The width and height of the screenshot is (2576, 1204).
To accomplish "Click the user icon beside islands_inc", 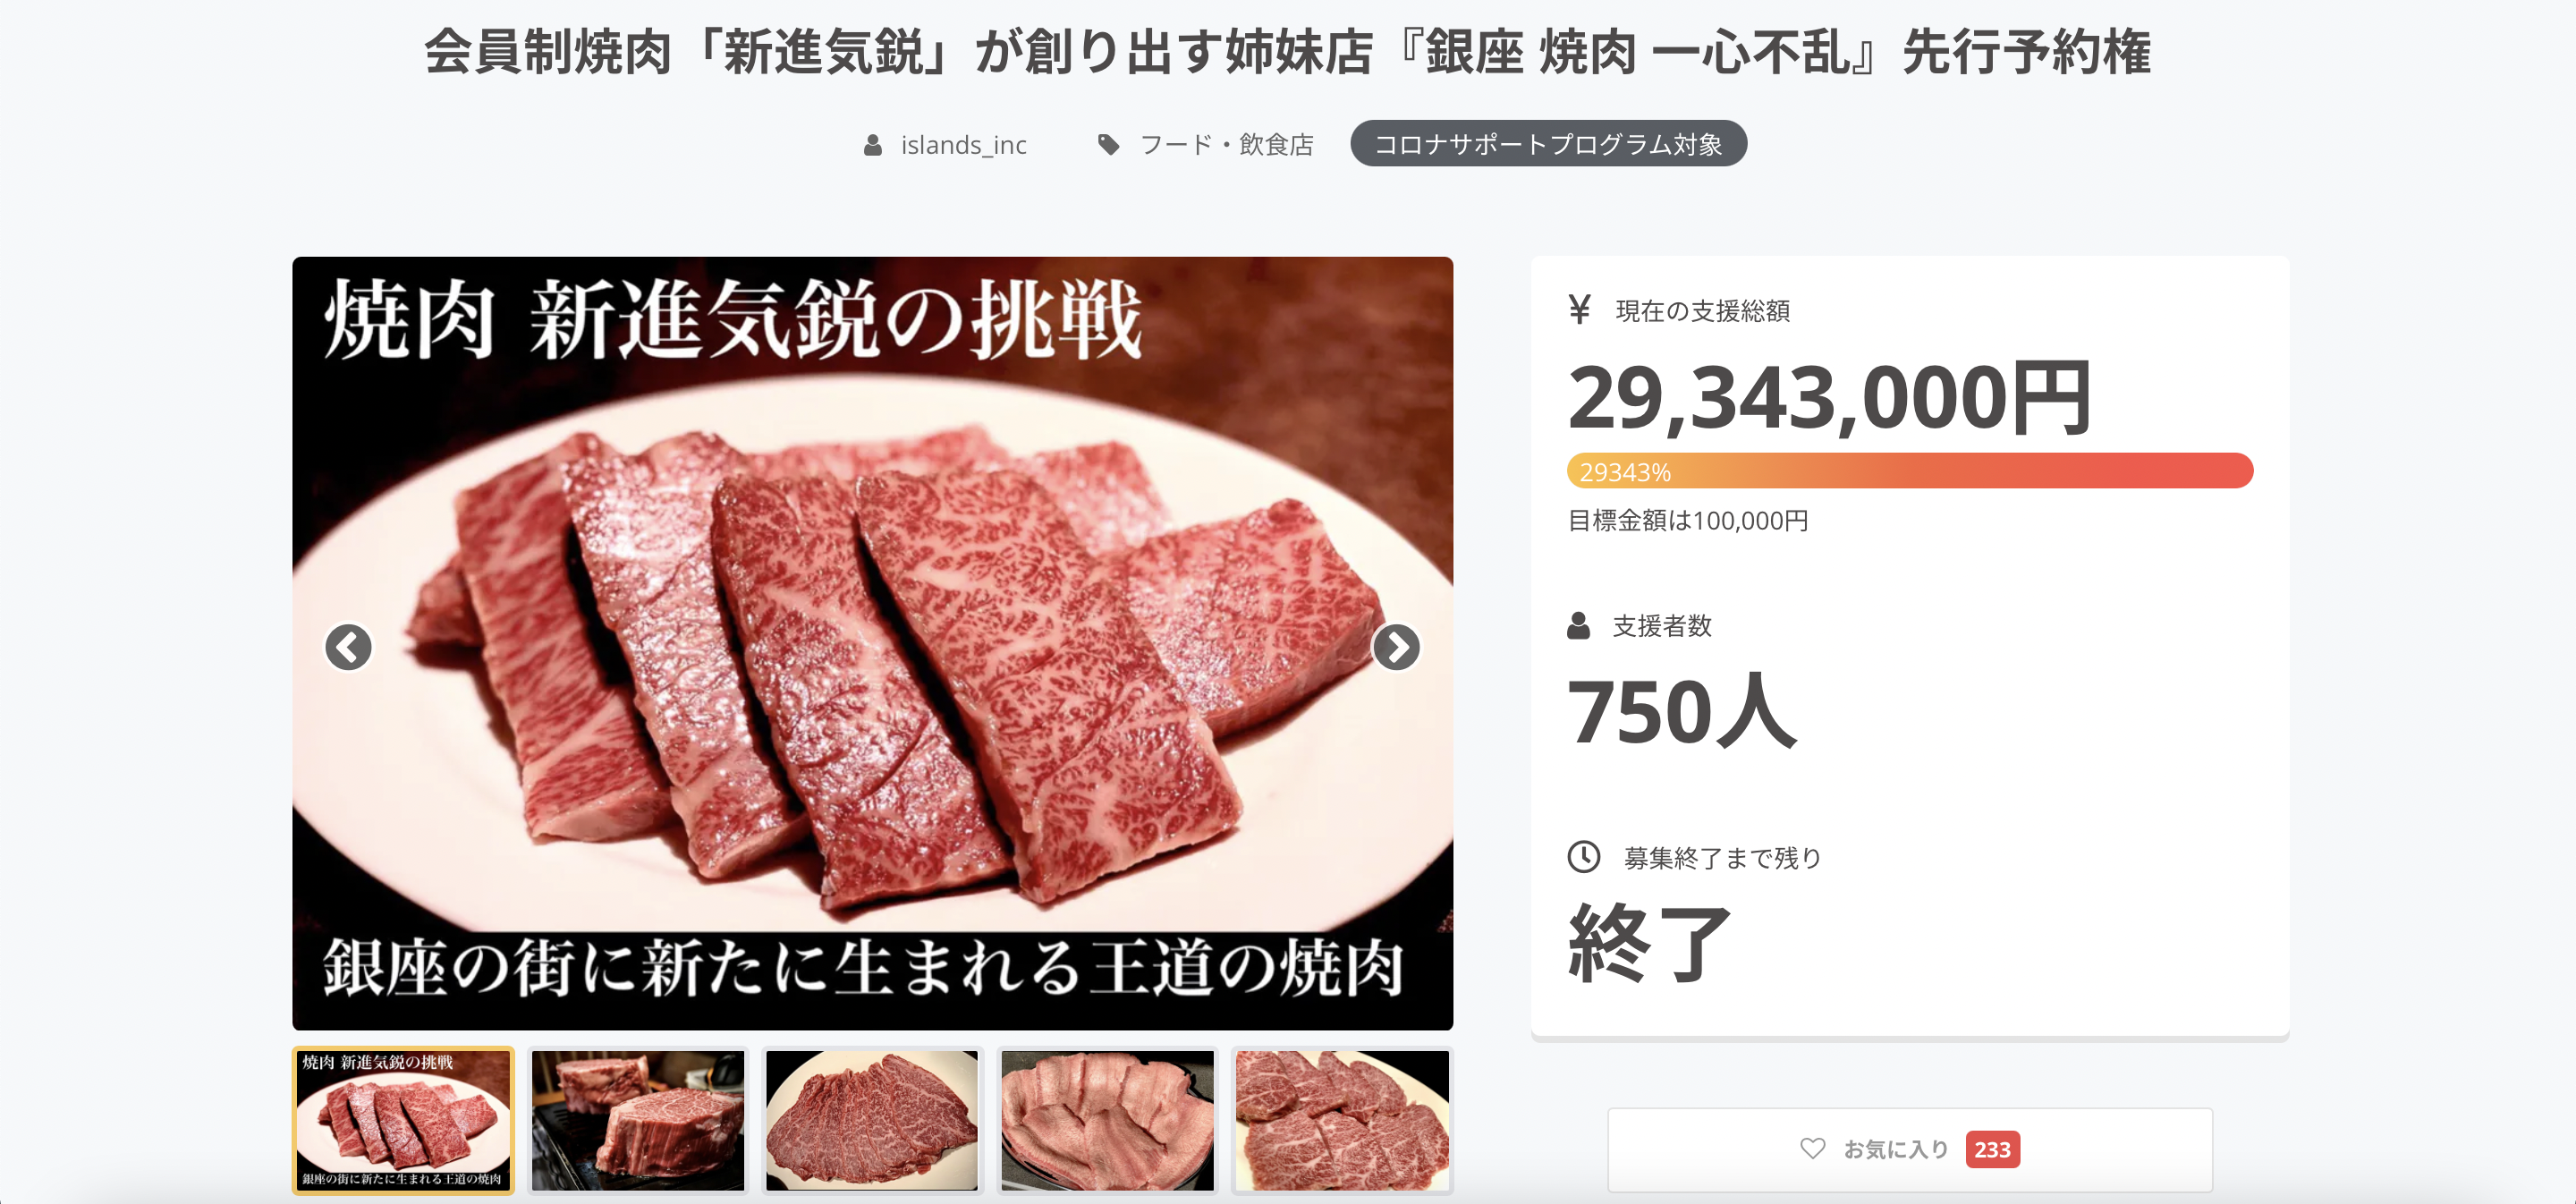I will tap(873, 145).
